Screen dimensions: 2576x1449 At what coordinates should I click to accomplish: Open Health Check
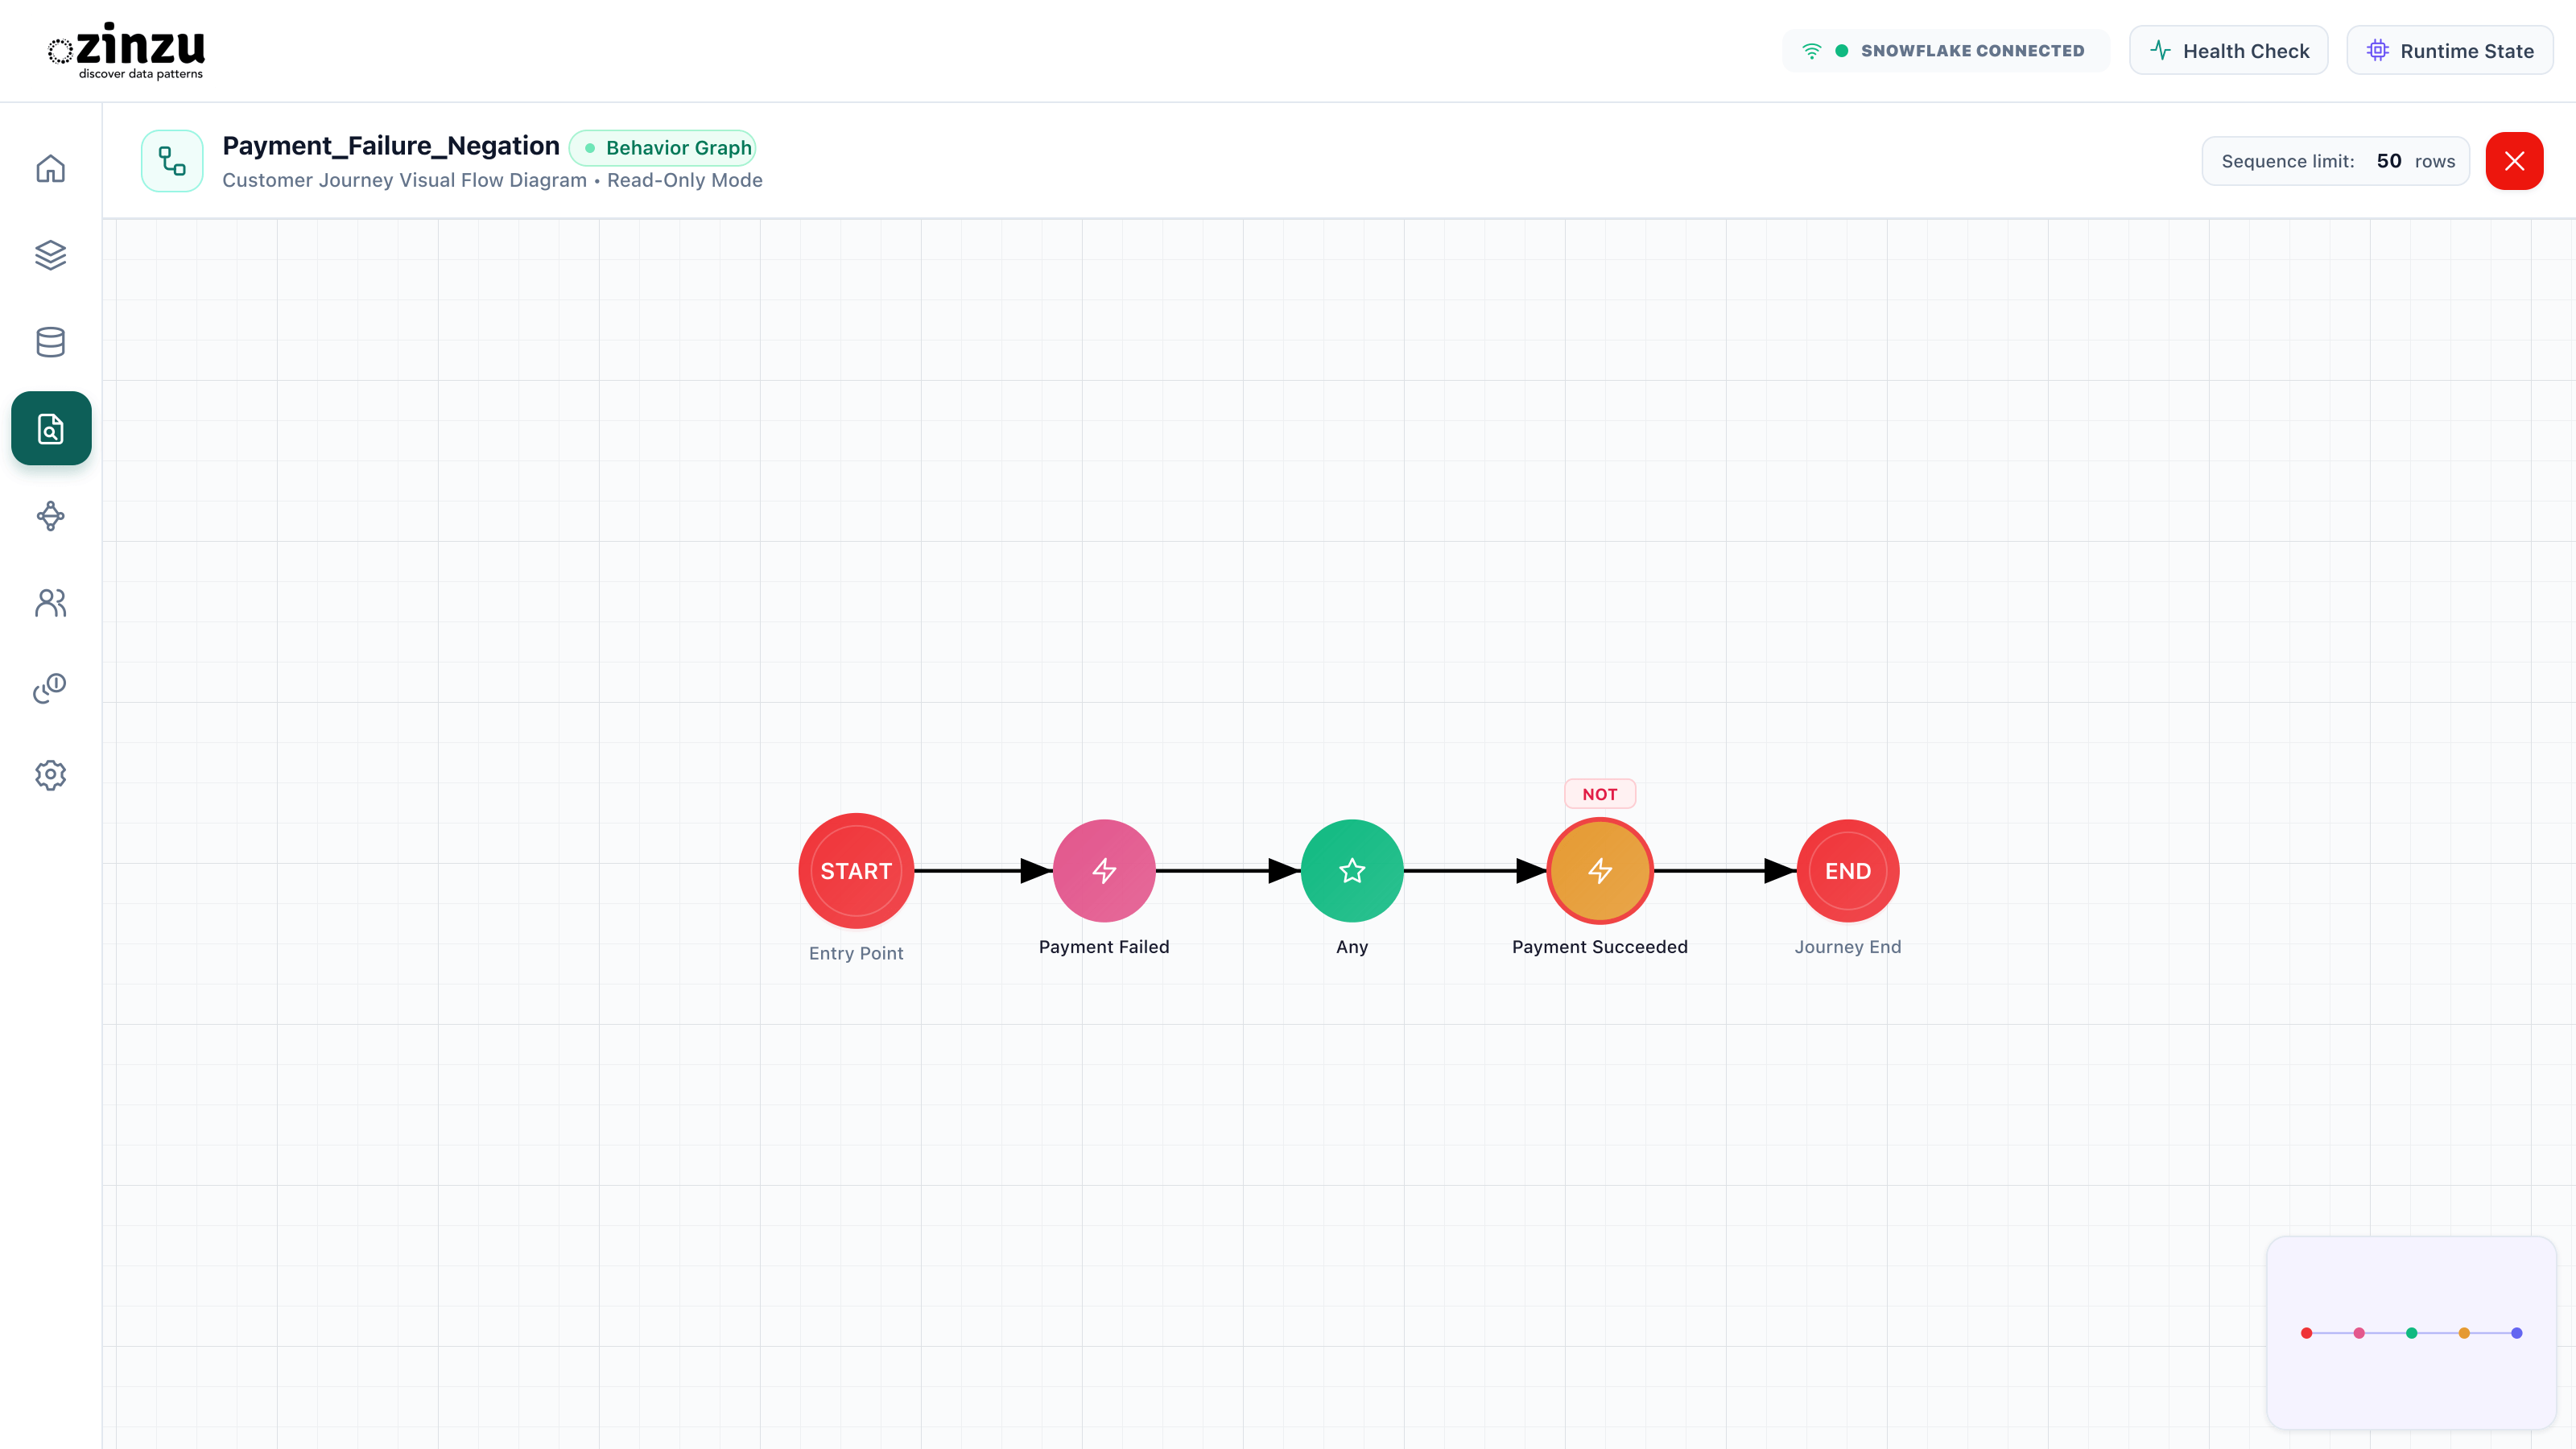point(2229,51)
